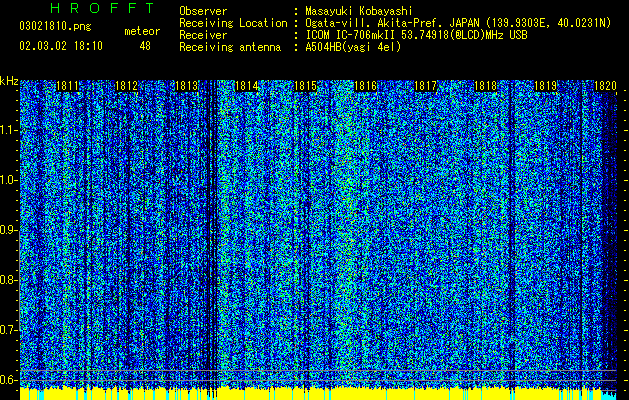Click the 0.6 kHz axis label
The image size is (629, 400).
coord(7,380)
